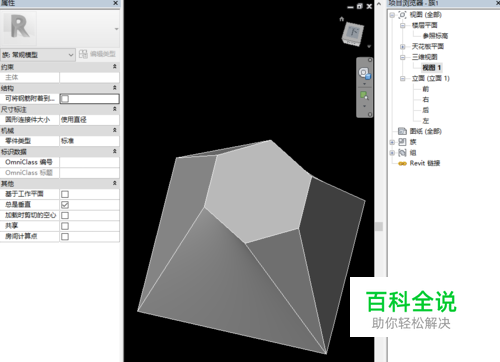Collapse the 尺寸标注 properties section
This screenshot has width=500, height=362.
115,109
